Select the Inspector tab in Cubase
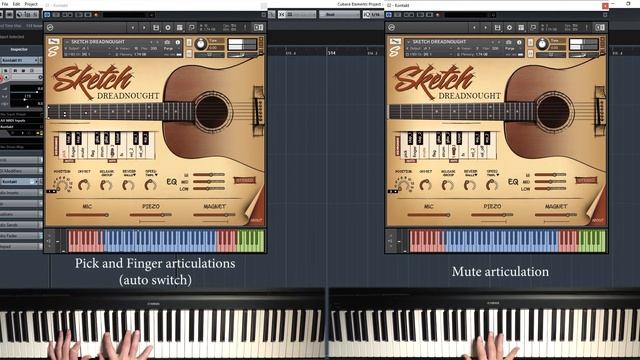Viewport: 640px width, 360px height. 19,49
